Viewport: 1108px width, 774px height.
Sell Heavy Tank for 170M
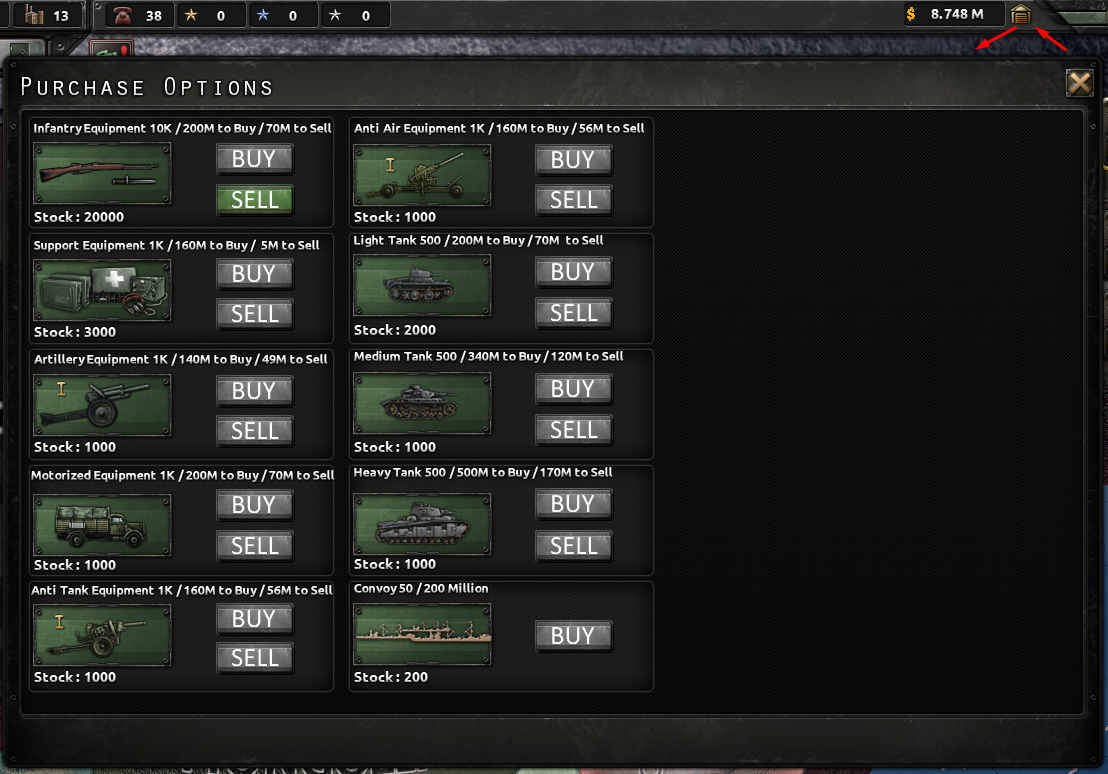tap(573, 545)
